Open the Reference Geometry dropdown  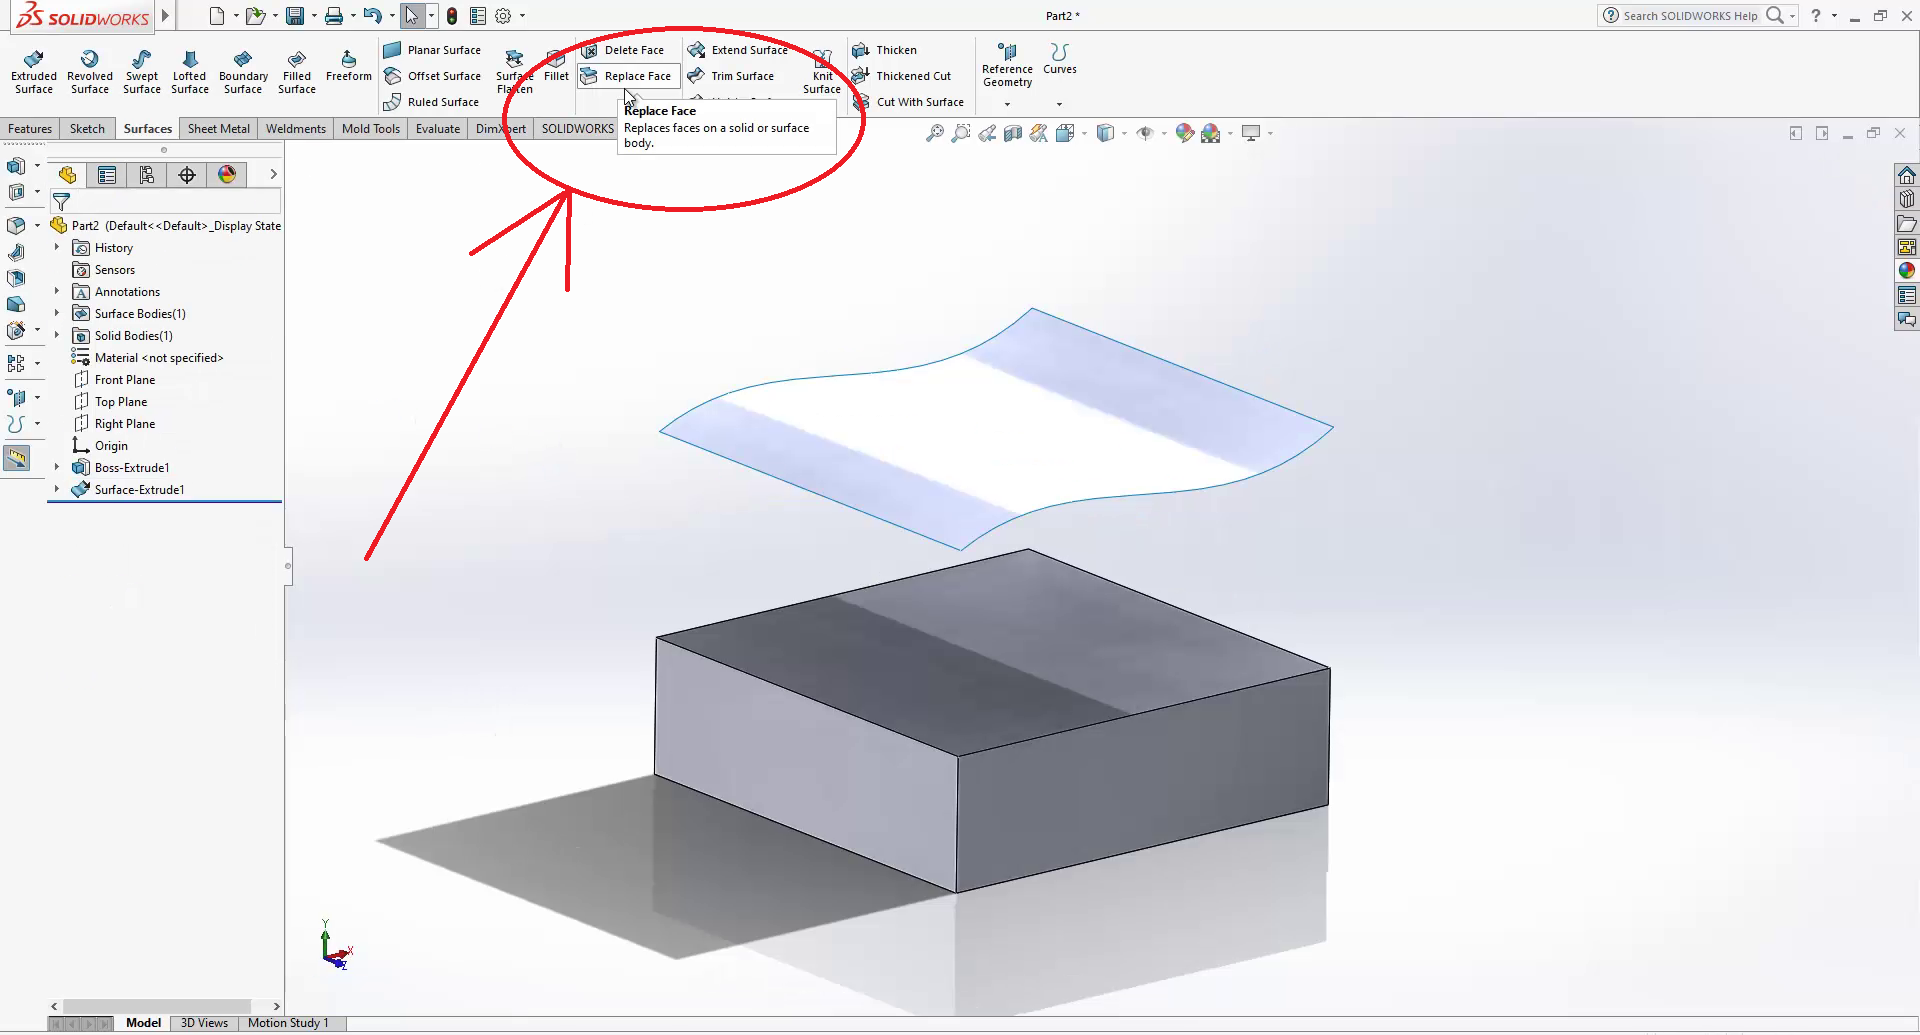pos(1007,104)
